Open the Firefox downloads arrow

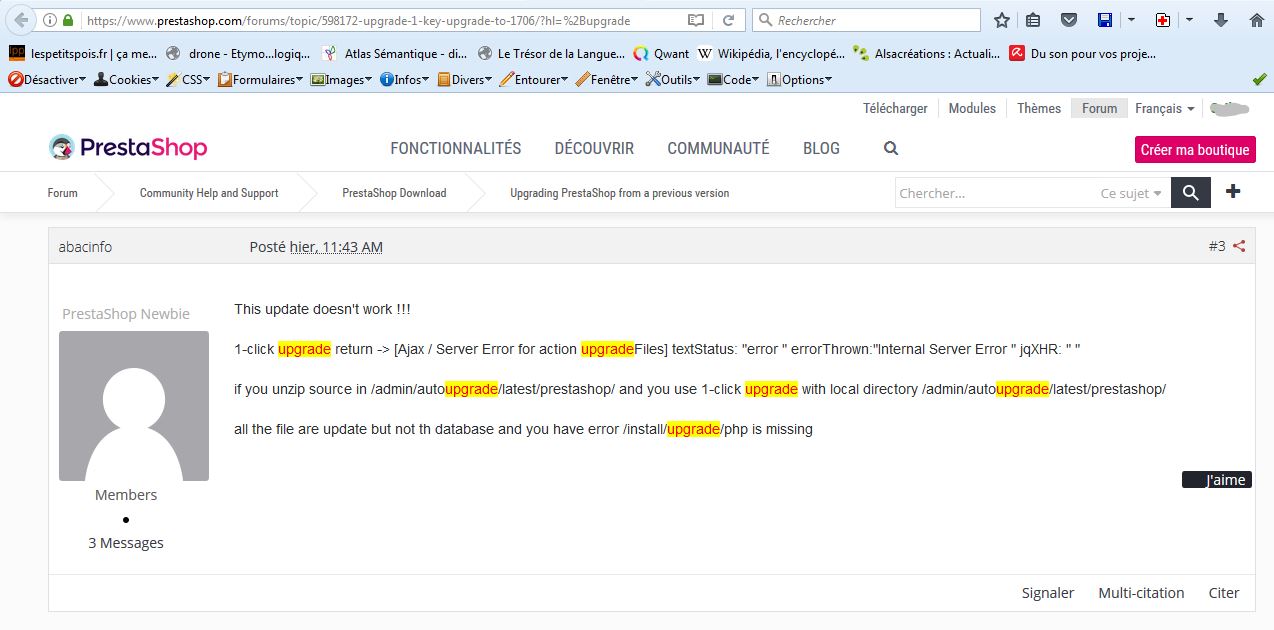1220,20
